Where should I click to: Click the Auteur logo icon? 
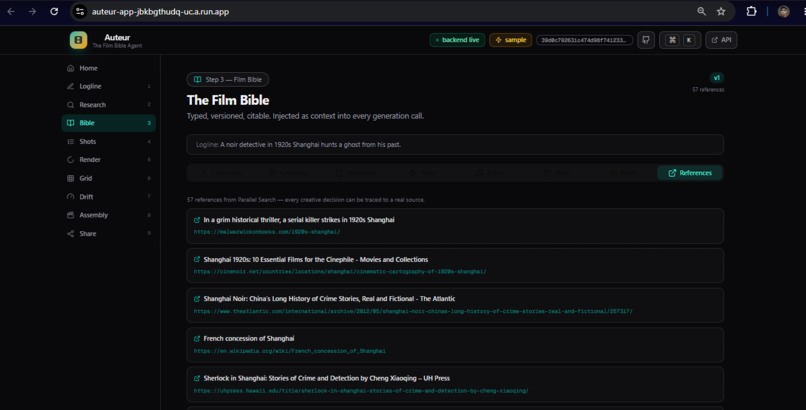point(79,40)
